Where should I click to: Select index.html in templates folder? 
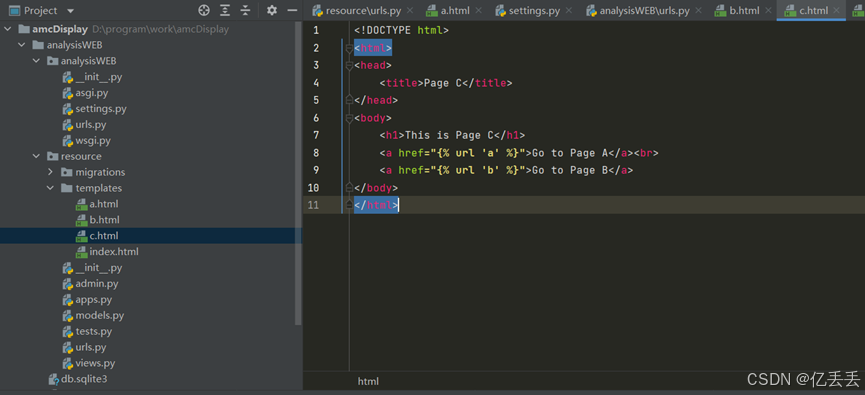114,252
